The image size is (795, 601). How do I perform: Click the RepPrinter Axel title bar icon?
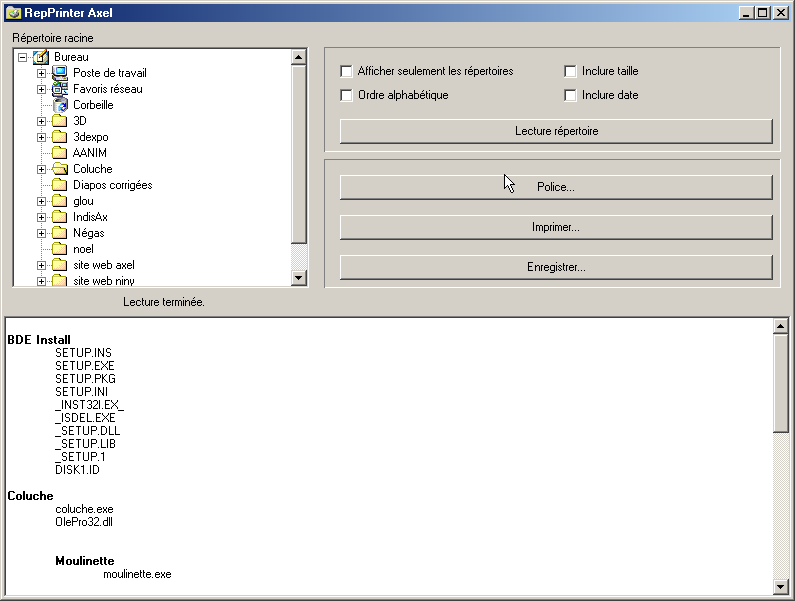tap(14, 13)
